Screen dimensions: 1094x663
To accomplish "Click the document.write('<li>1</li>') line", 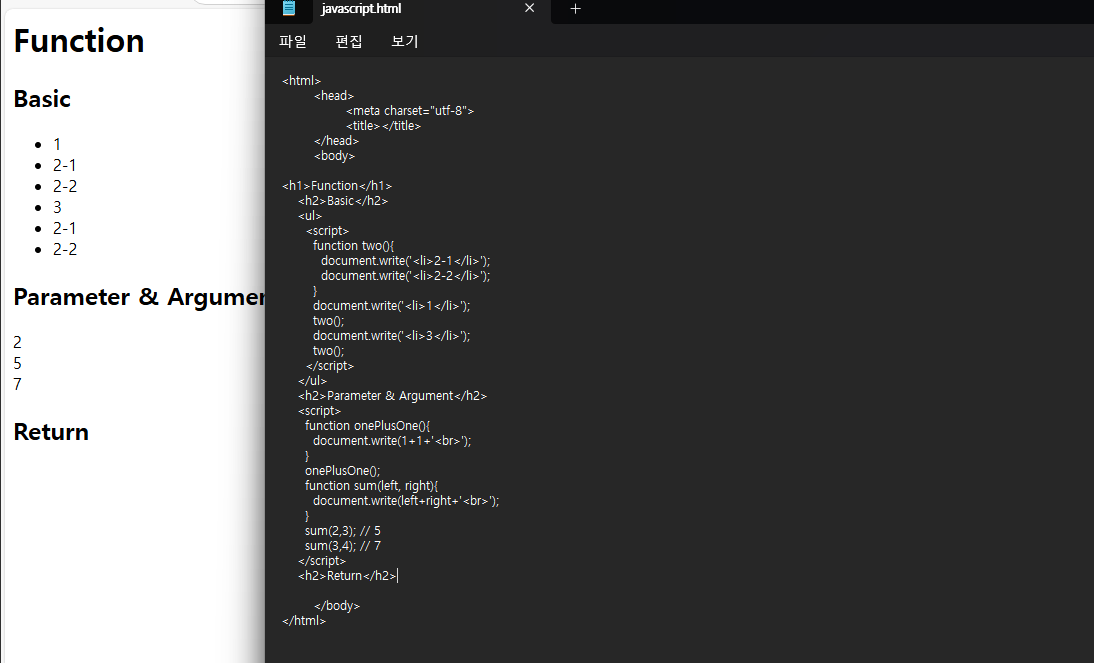I will point(391,306).
